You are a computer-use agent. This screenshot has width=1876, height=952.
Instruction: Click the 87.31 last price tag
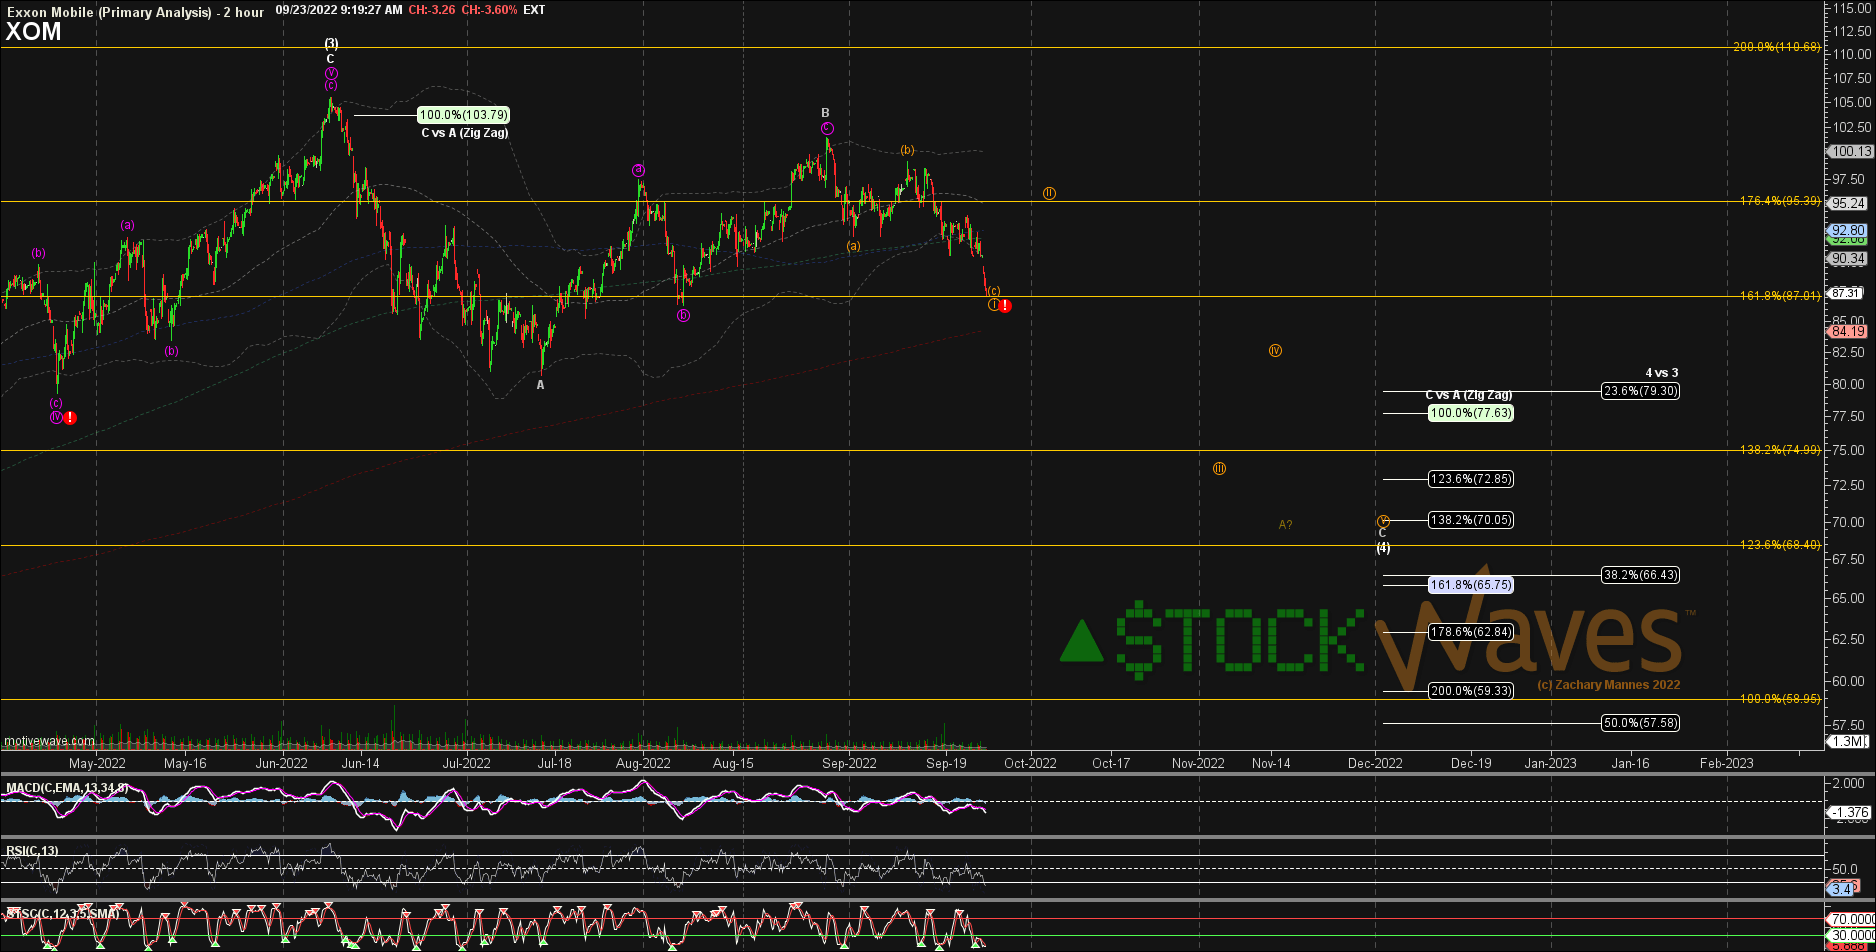[1846, 293]
